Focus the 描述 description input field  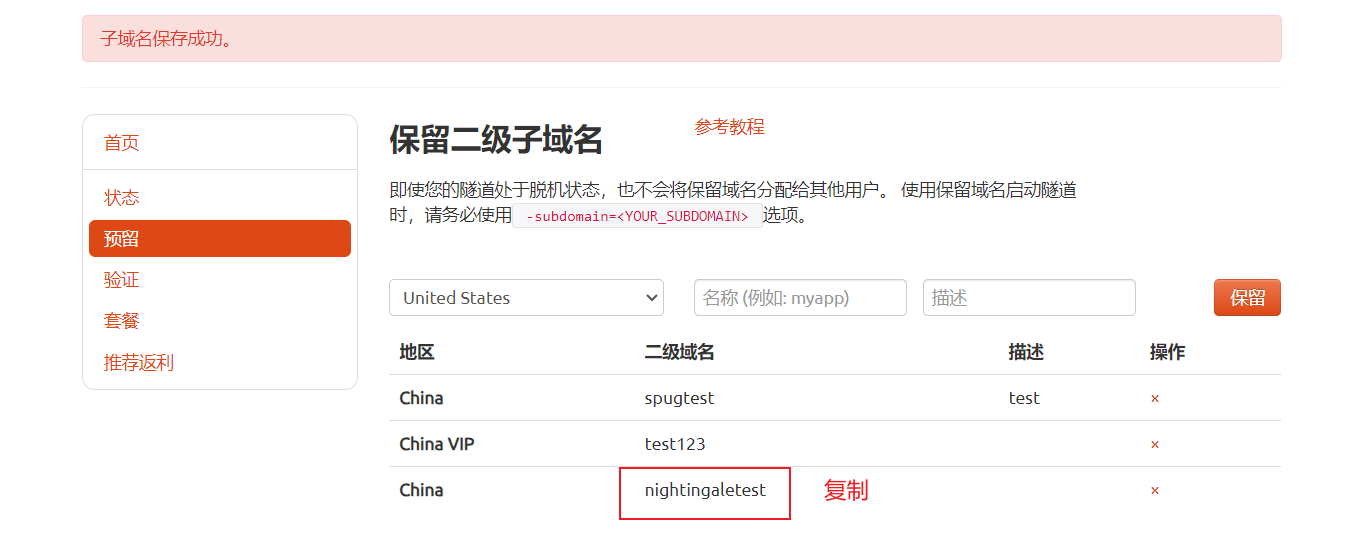coord(1029,298)
